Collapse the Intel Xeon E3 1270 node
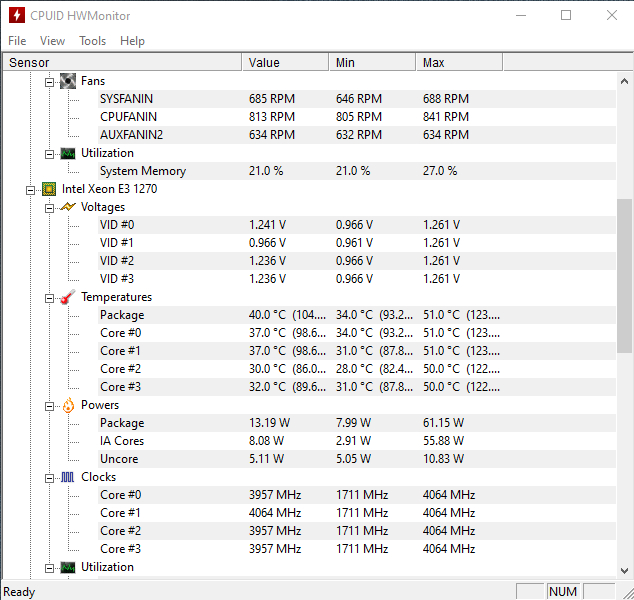Viewport: 634px width, 600px height. (x=30, y=190)
